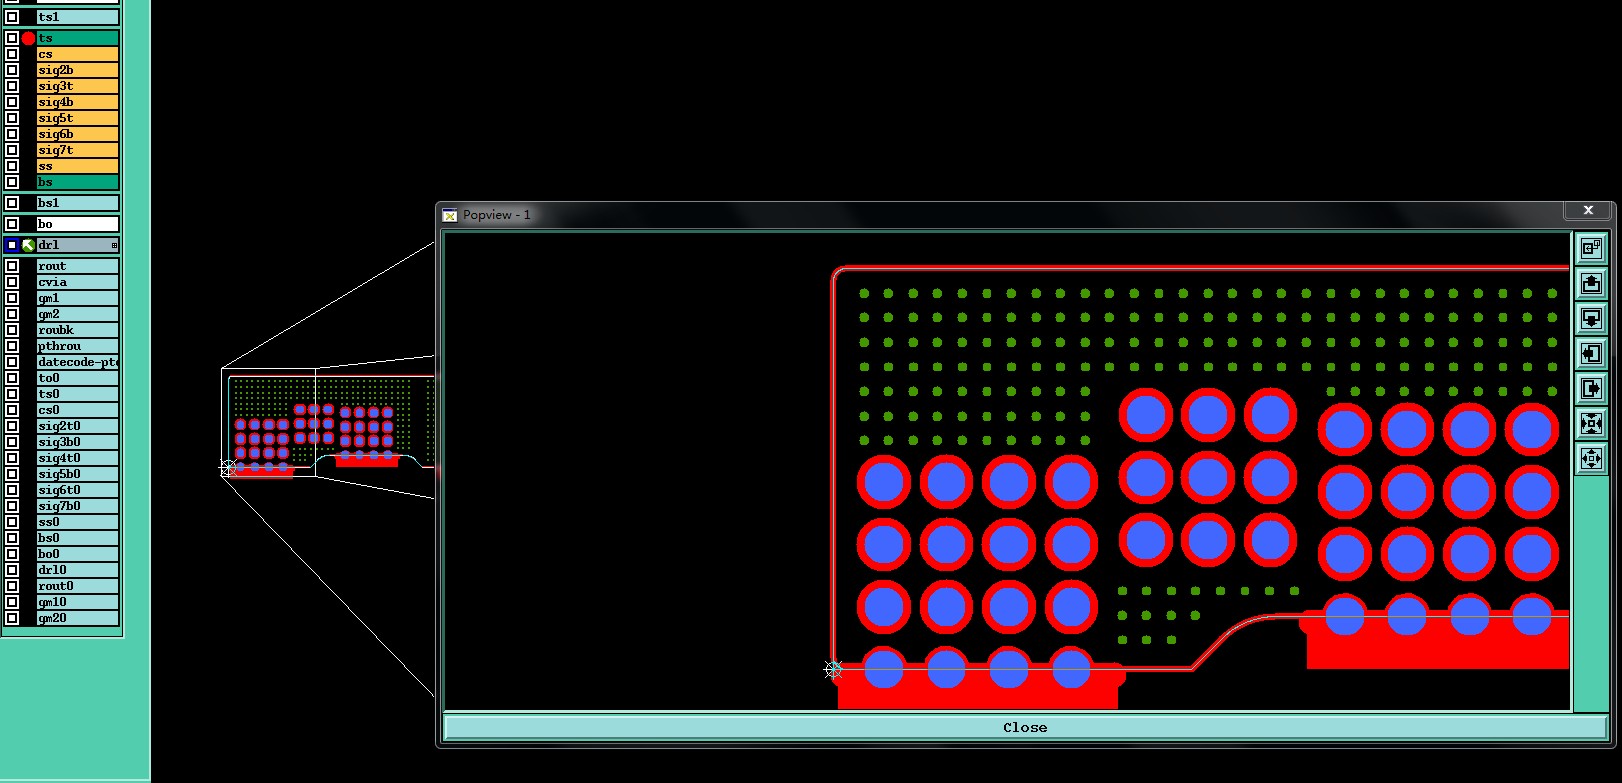This screenshot has width=1622, height=783.
Task: Select the sig3b0 layer name
Action: [x=78, y=442]
